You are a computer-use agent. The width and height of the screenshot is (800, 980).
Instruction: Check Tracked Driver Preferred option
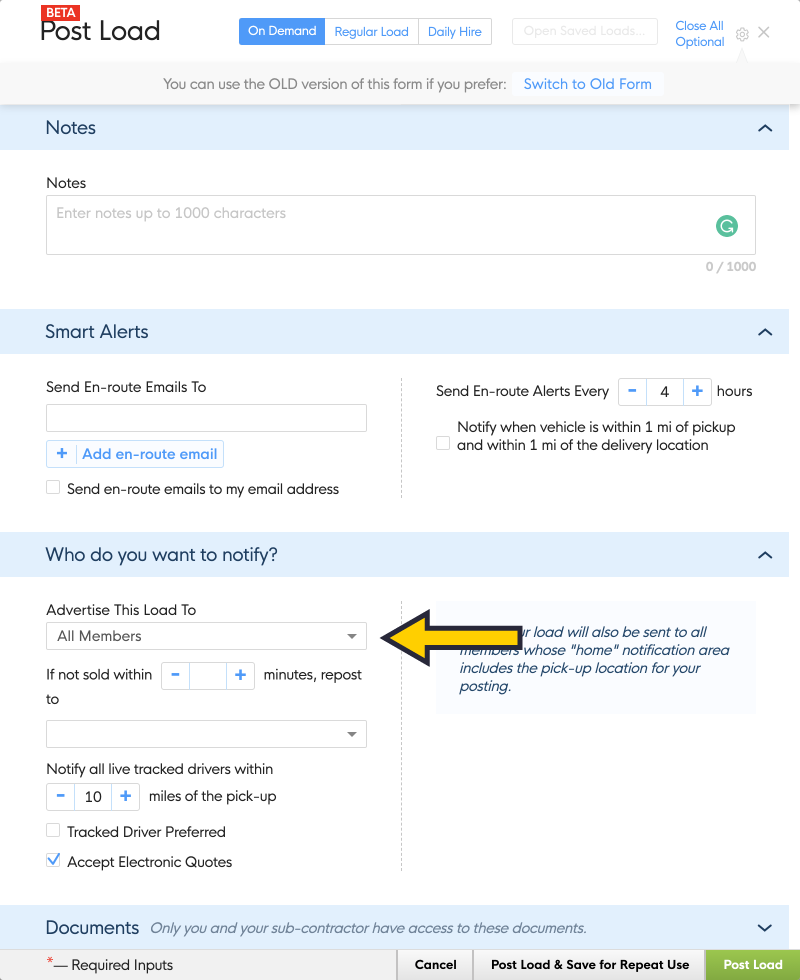53,831
